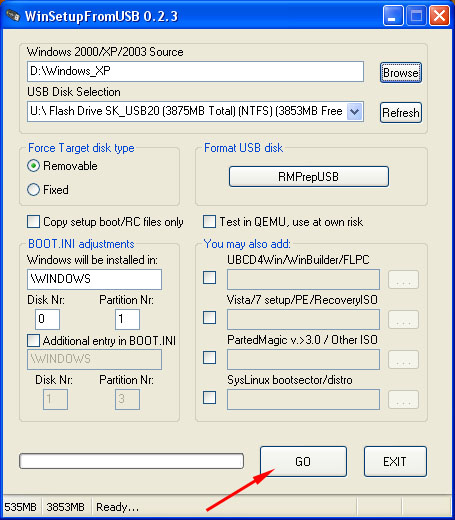The image size is (455, 520).
Task: Close the WinSetupFromUSB window
Action: 439,16
